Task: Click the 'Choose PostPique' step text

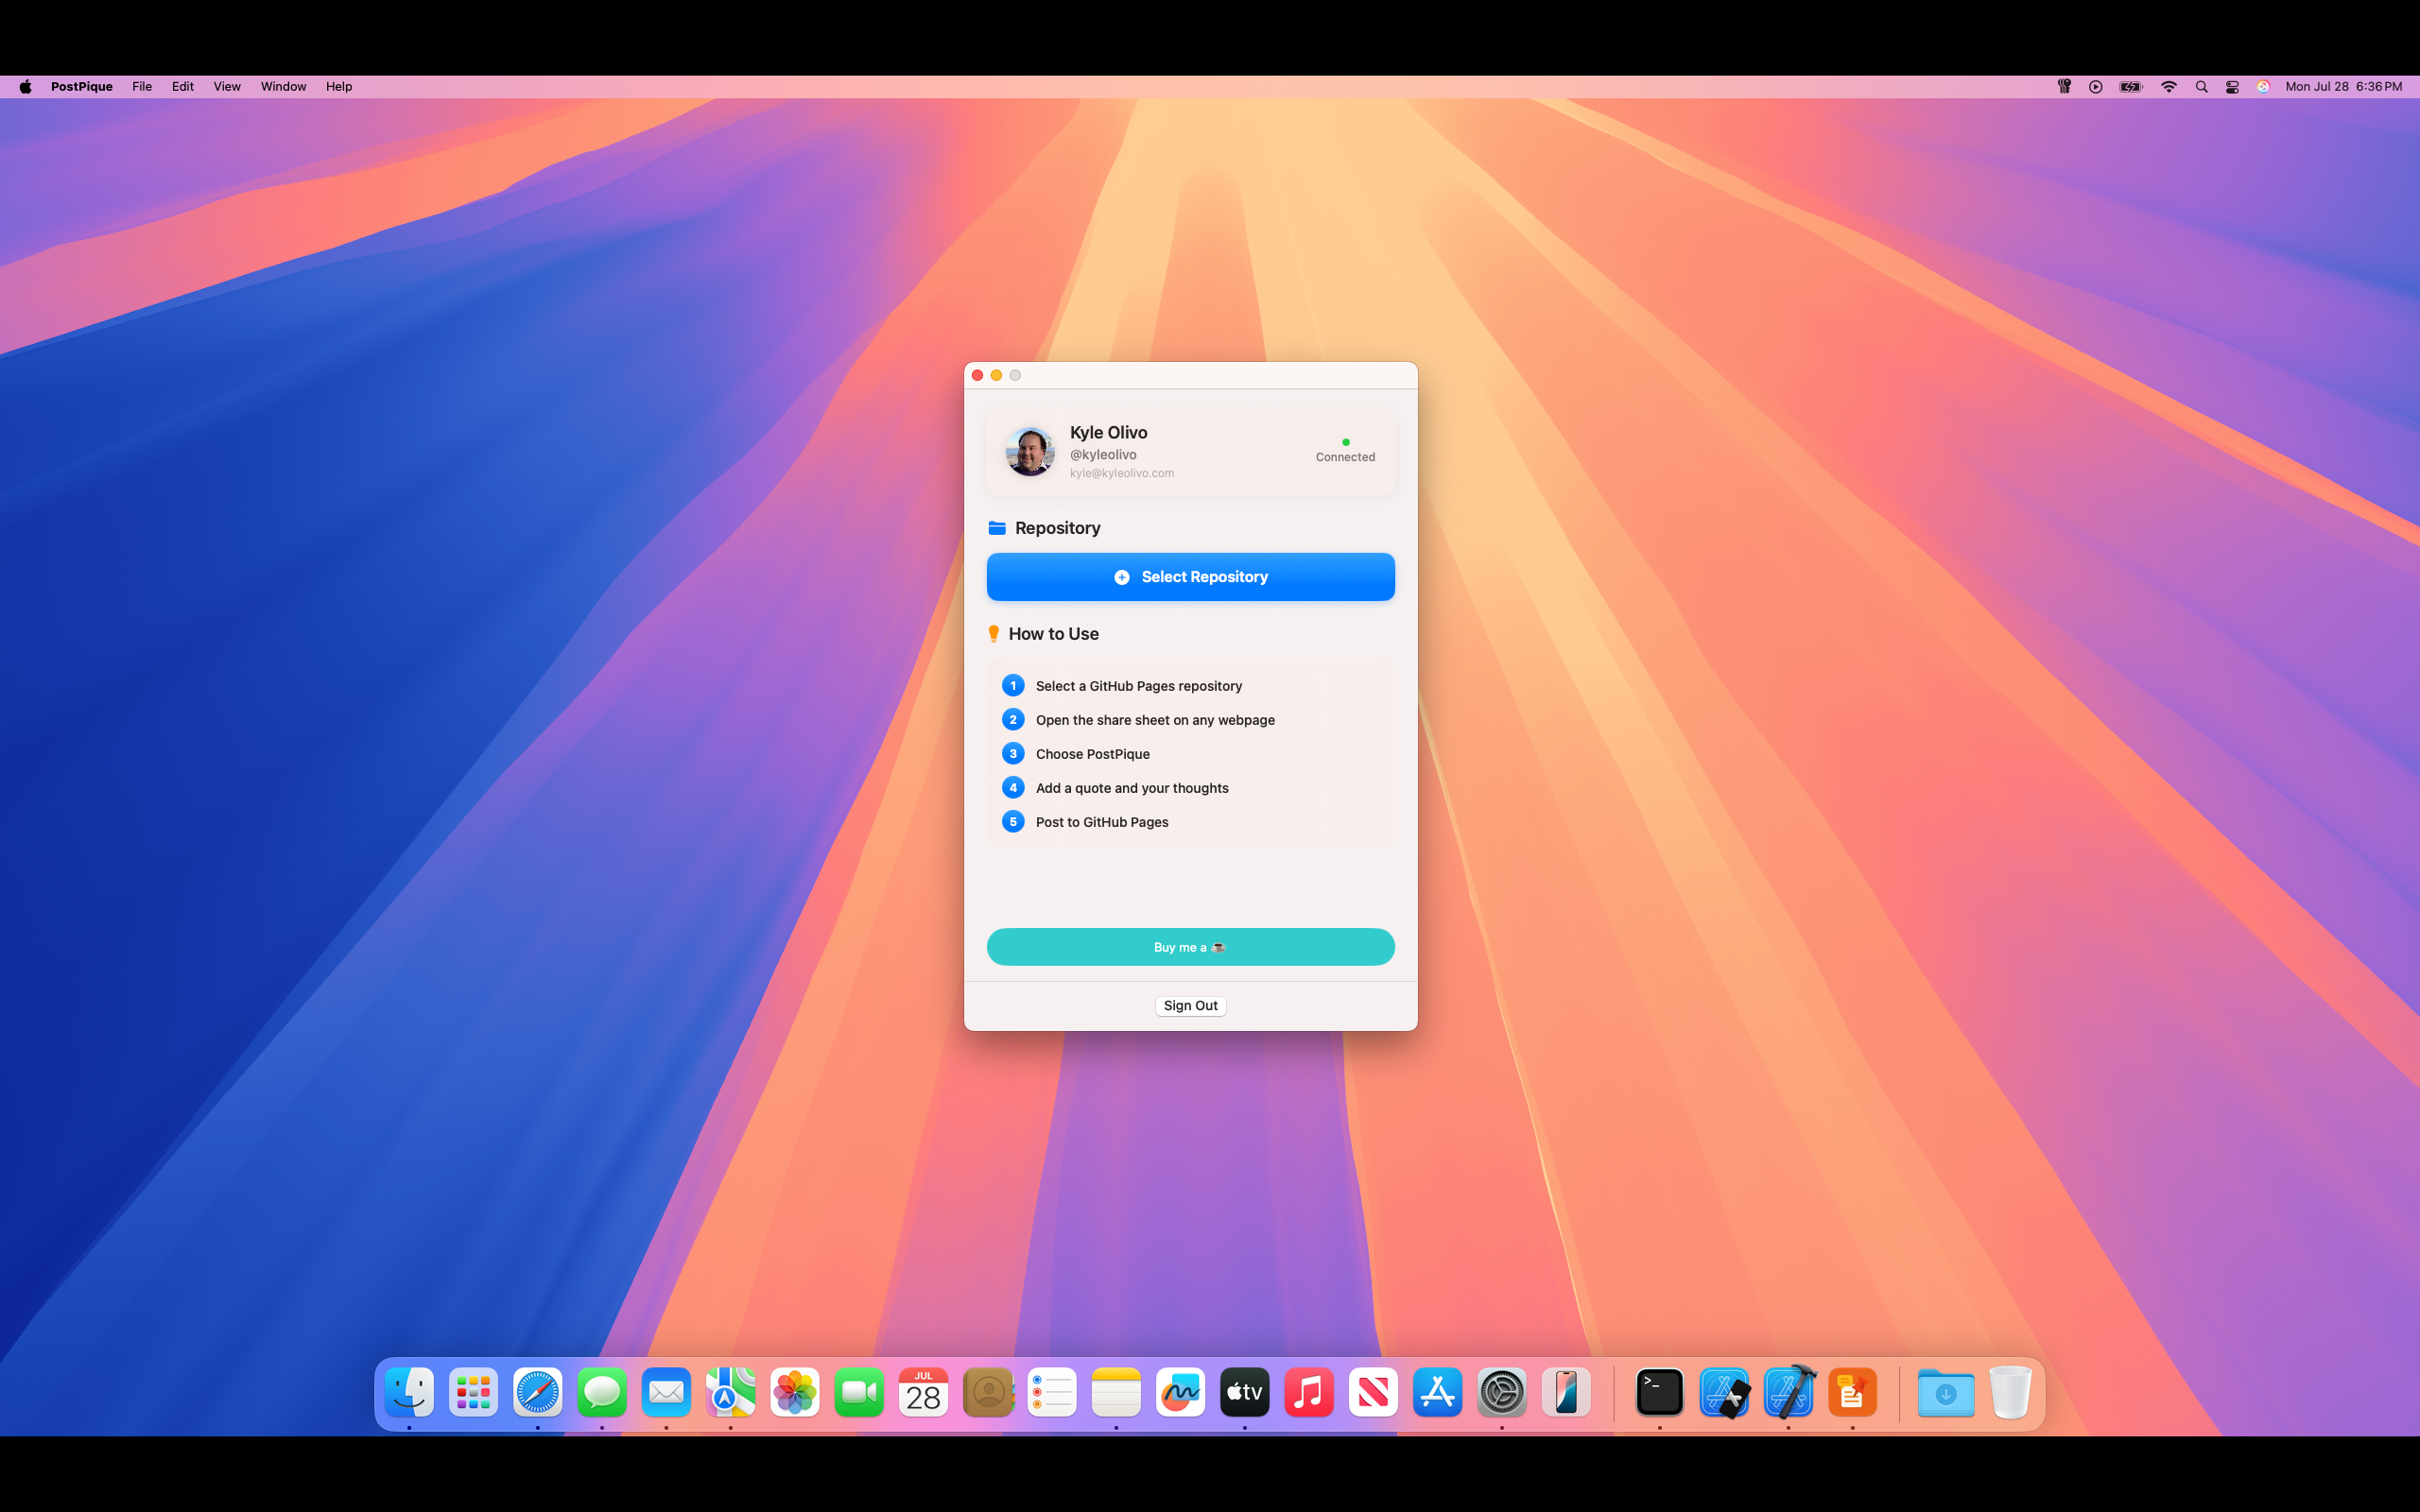Action: click(1093, 754)
